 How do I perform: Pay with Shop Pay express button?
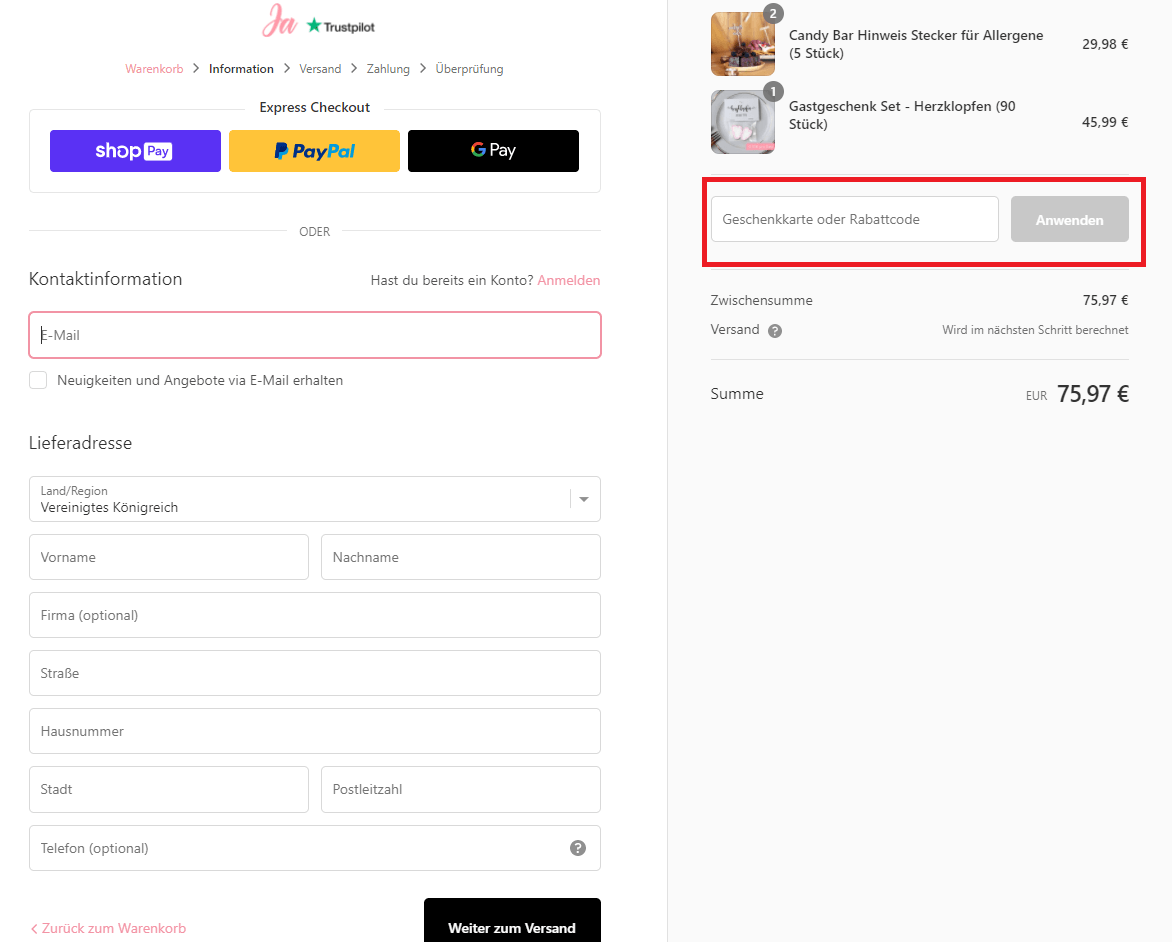[x=135, y=151]
